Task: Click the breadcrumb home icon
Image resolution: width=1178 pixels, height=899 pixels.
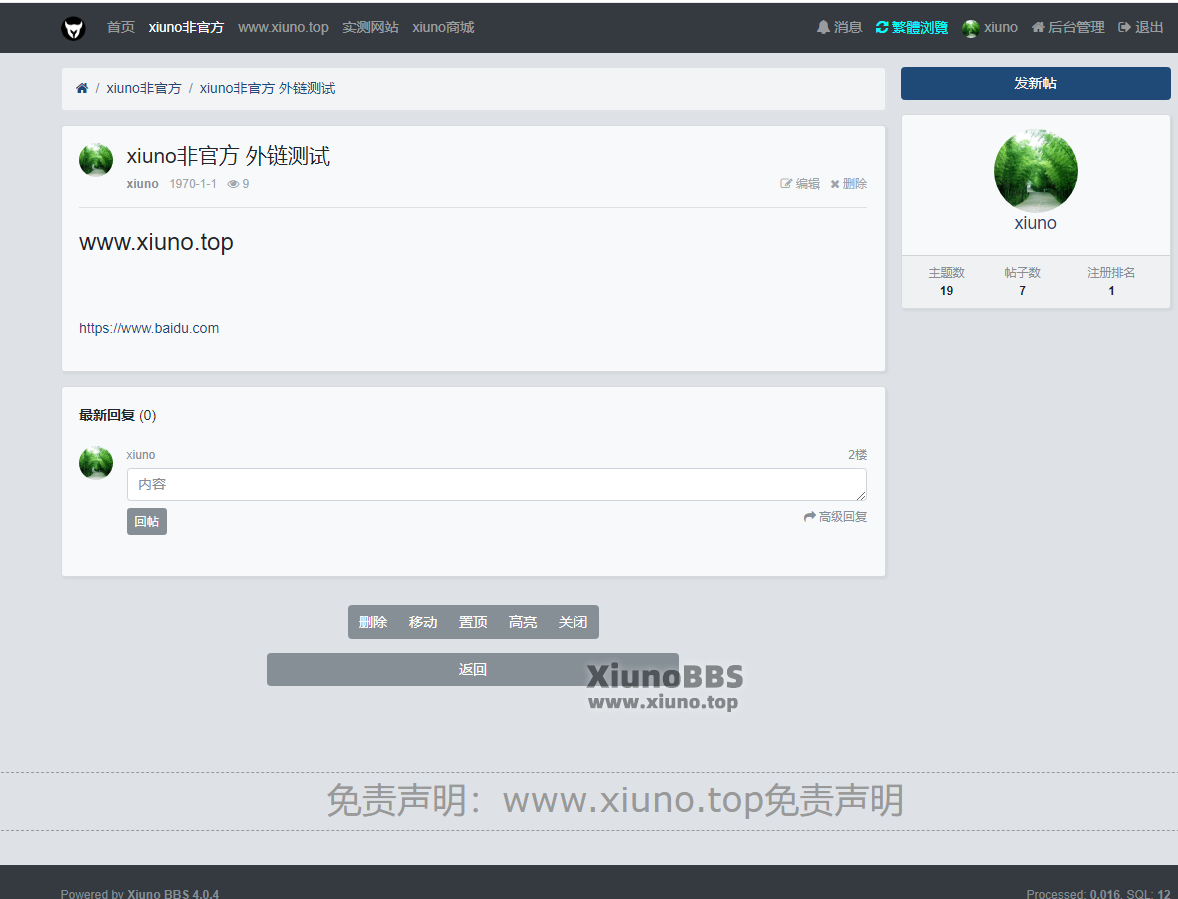Action: point(82,89)
